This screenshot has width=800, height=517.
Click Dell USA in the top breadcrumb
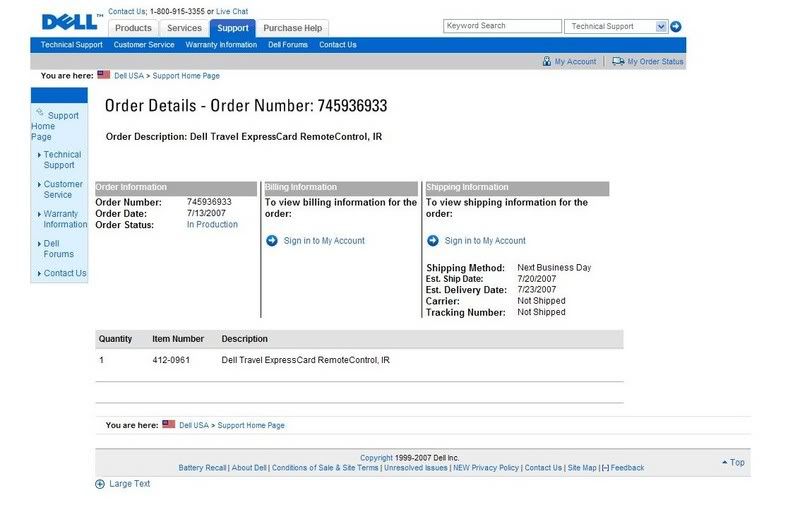[129, 76]
